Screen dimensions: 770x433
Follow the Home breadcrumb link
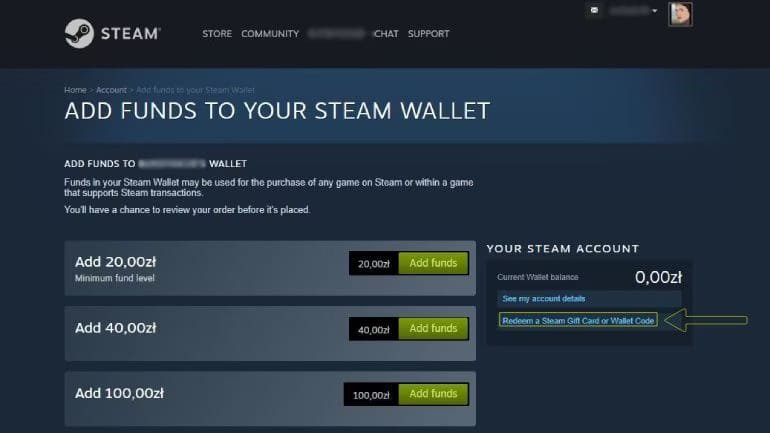[75, 90]
